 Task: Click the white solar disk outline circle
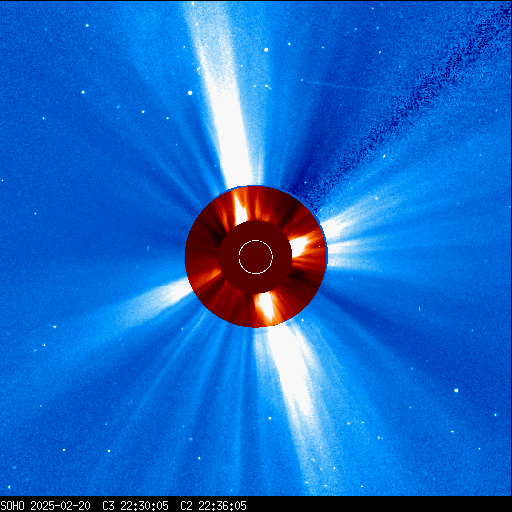coord(256,257)
